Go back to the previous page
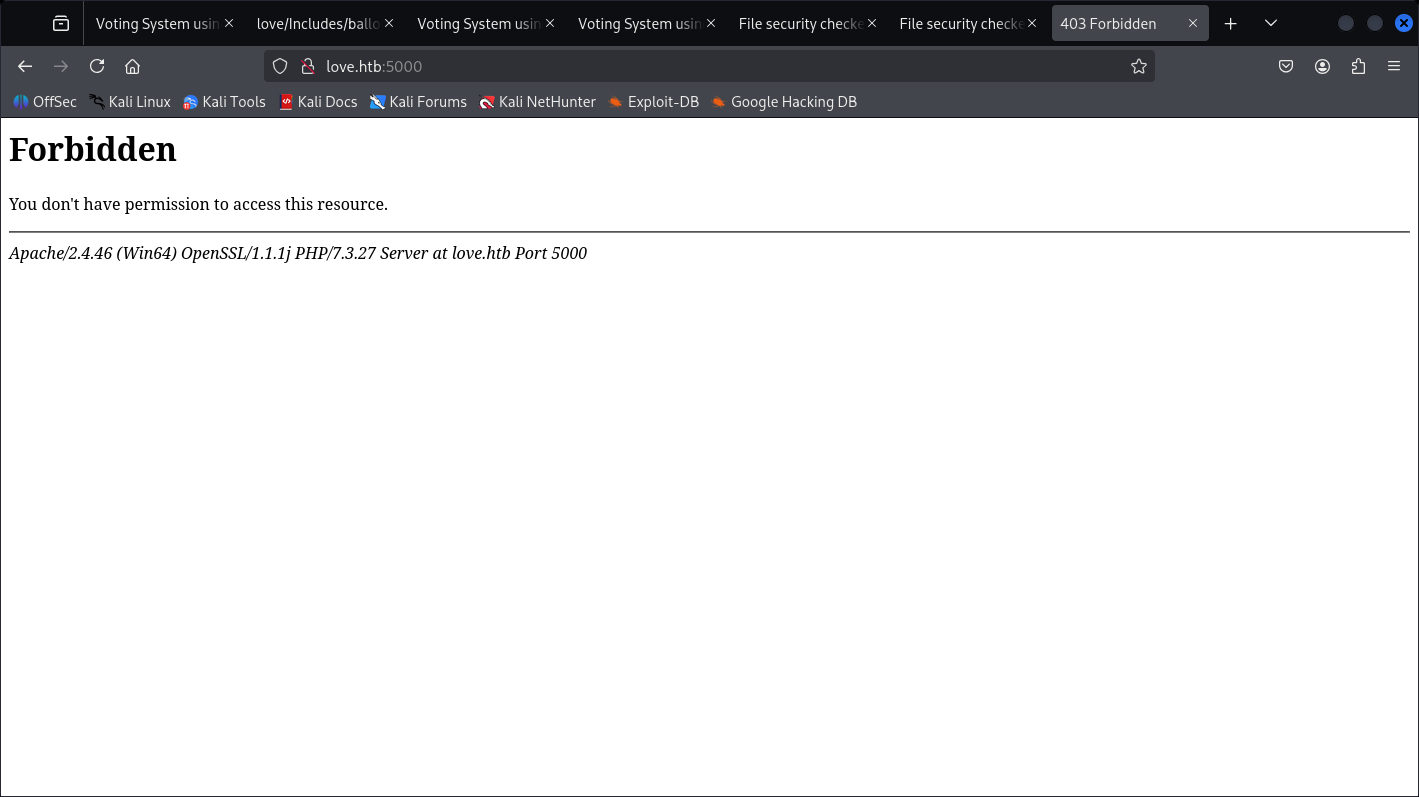This screenshot has width=1419, height=797. click(25, 66)
